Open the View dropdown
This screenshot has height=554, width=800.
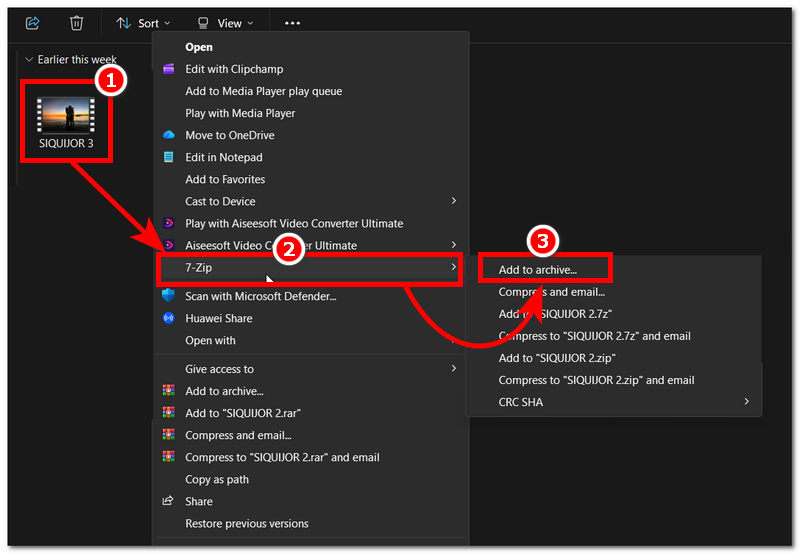point(226,23)
